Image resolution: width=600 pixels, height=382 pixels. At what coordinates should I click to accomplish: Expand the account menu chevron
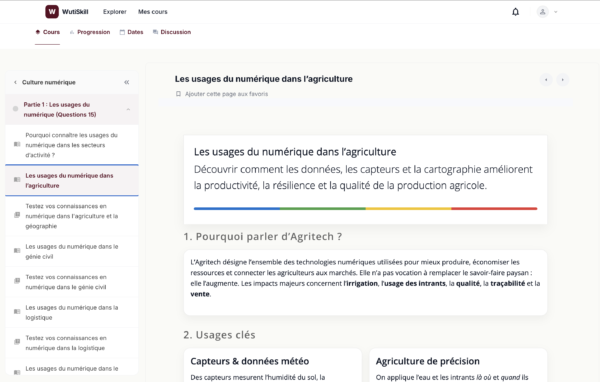tap(556, 12)
